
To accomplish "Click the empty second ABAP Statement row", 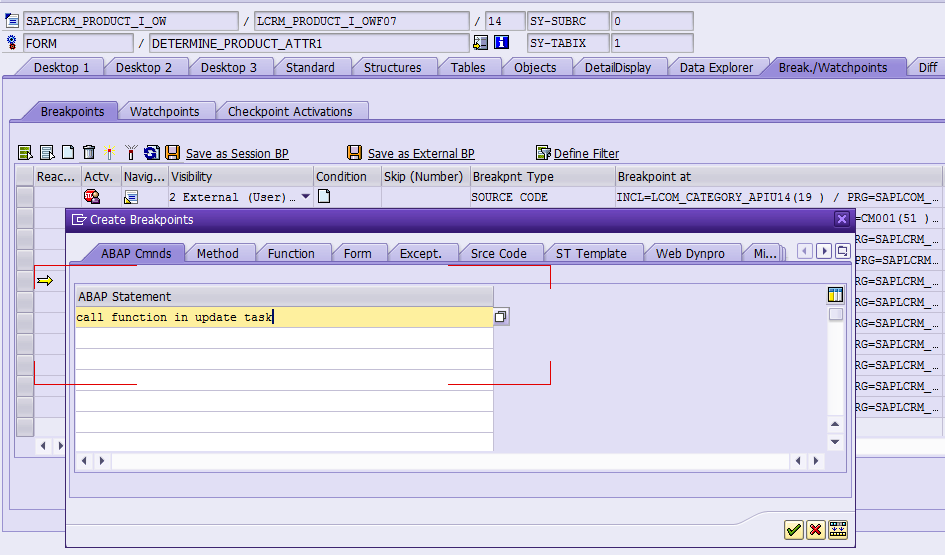I will click(x=284, y=338).
